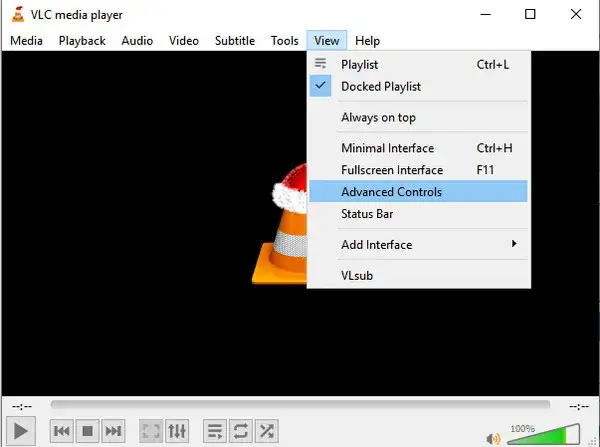The height and width of the screenshot is (447, 600).
Task: Stop playback with the stop button
Action: tap(87, 431)
